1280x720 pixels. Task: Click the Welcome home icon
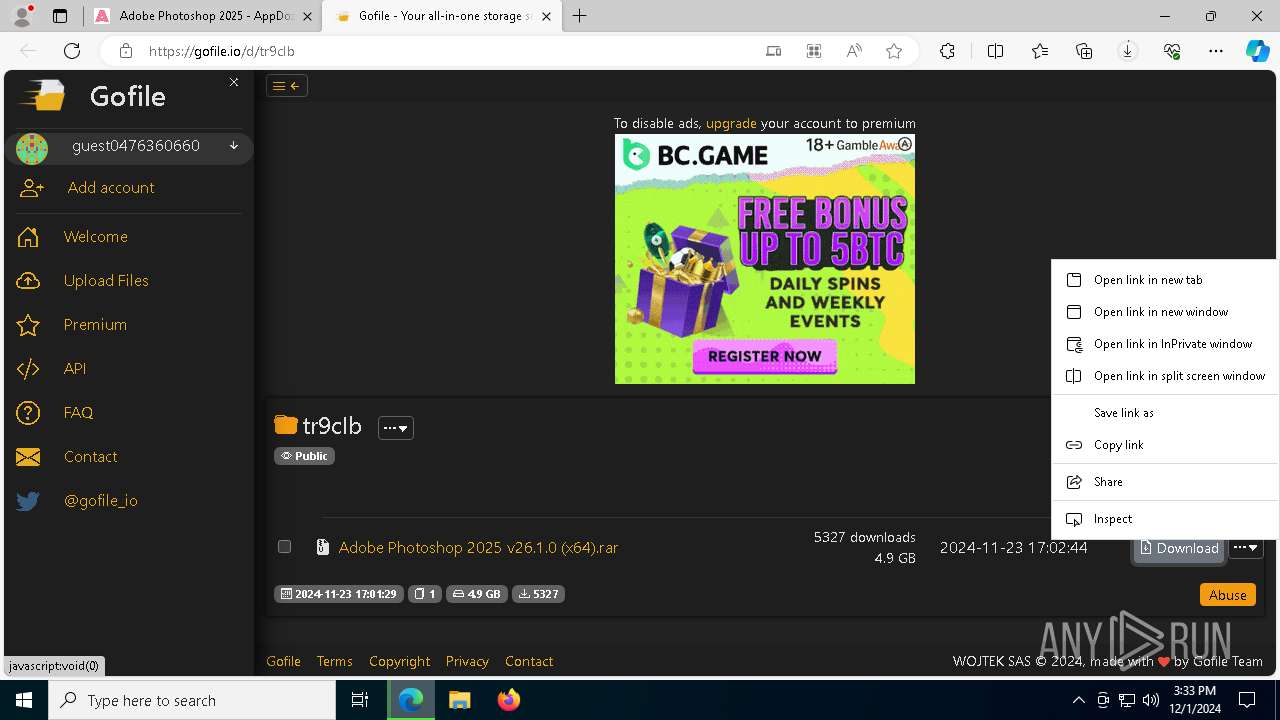[x=28, y=237]
